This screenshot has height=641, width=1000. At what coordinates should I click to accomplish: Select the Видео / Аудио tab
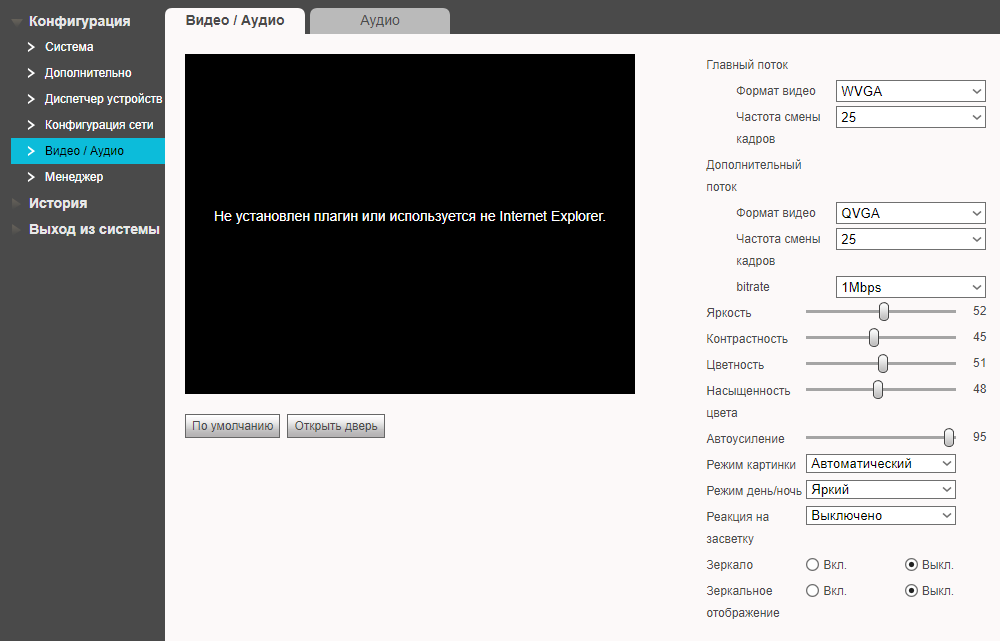coord(235,20)
